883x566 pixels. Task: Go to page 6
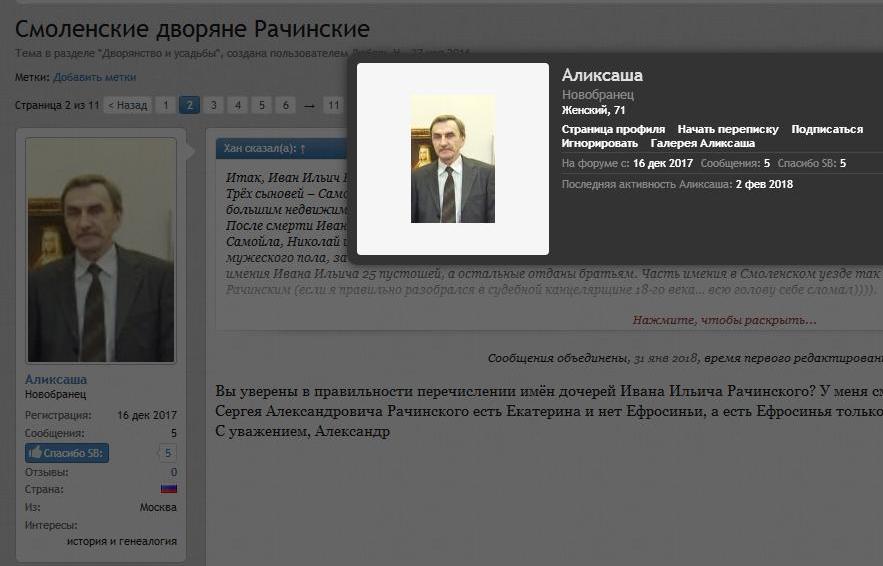pyautogui.click(x=286, y=105)
